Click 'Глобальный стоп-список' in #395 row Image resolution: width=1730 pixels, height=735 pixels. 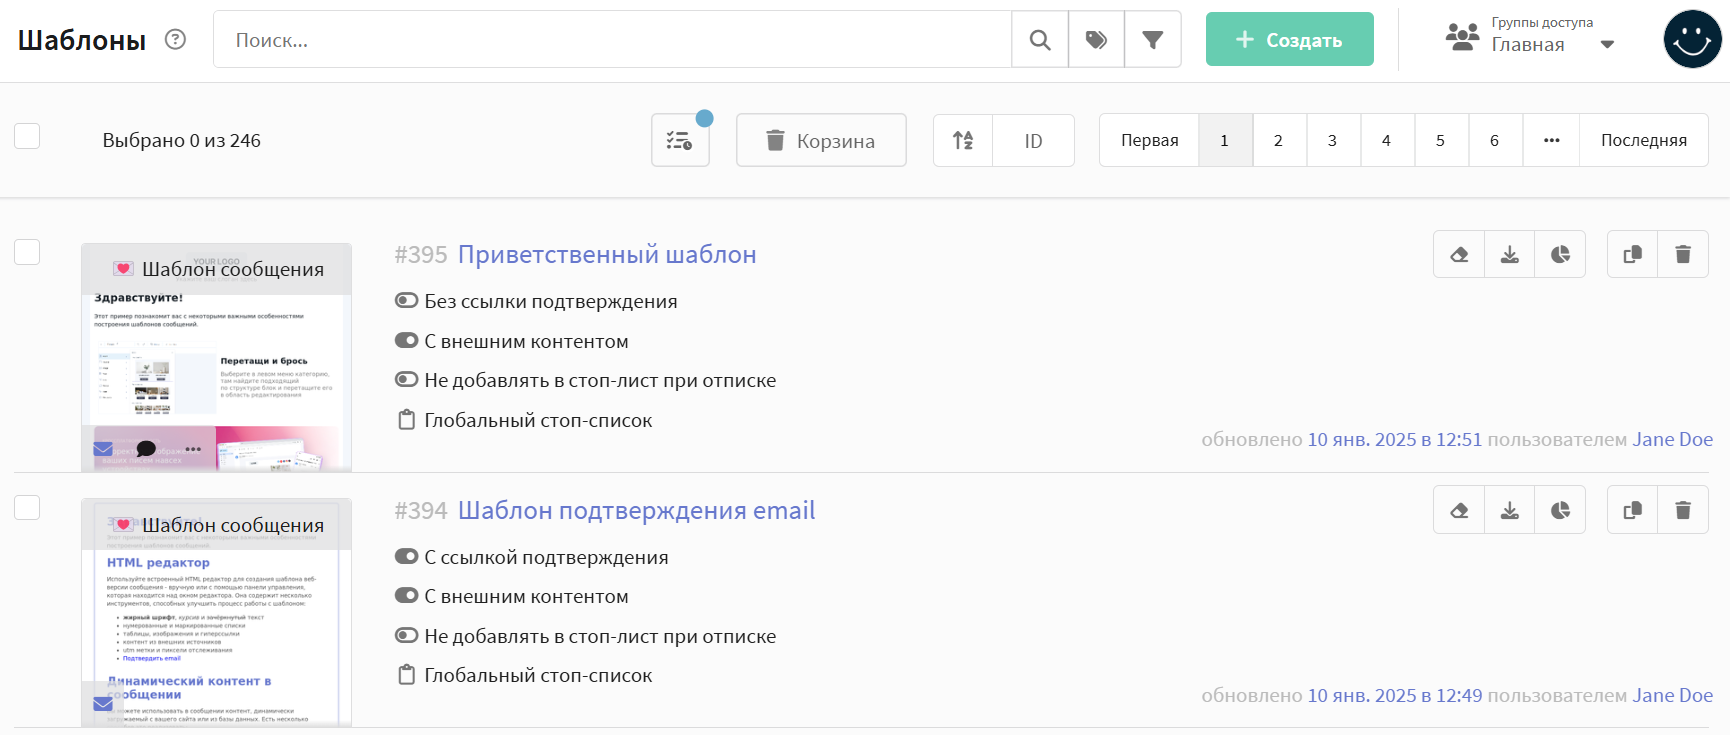[x=538, y=420]
